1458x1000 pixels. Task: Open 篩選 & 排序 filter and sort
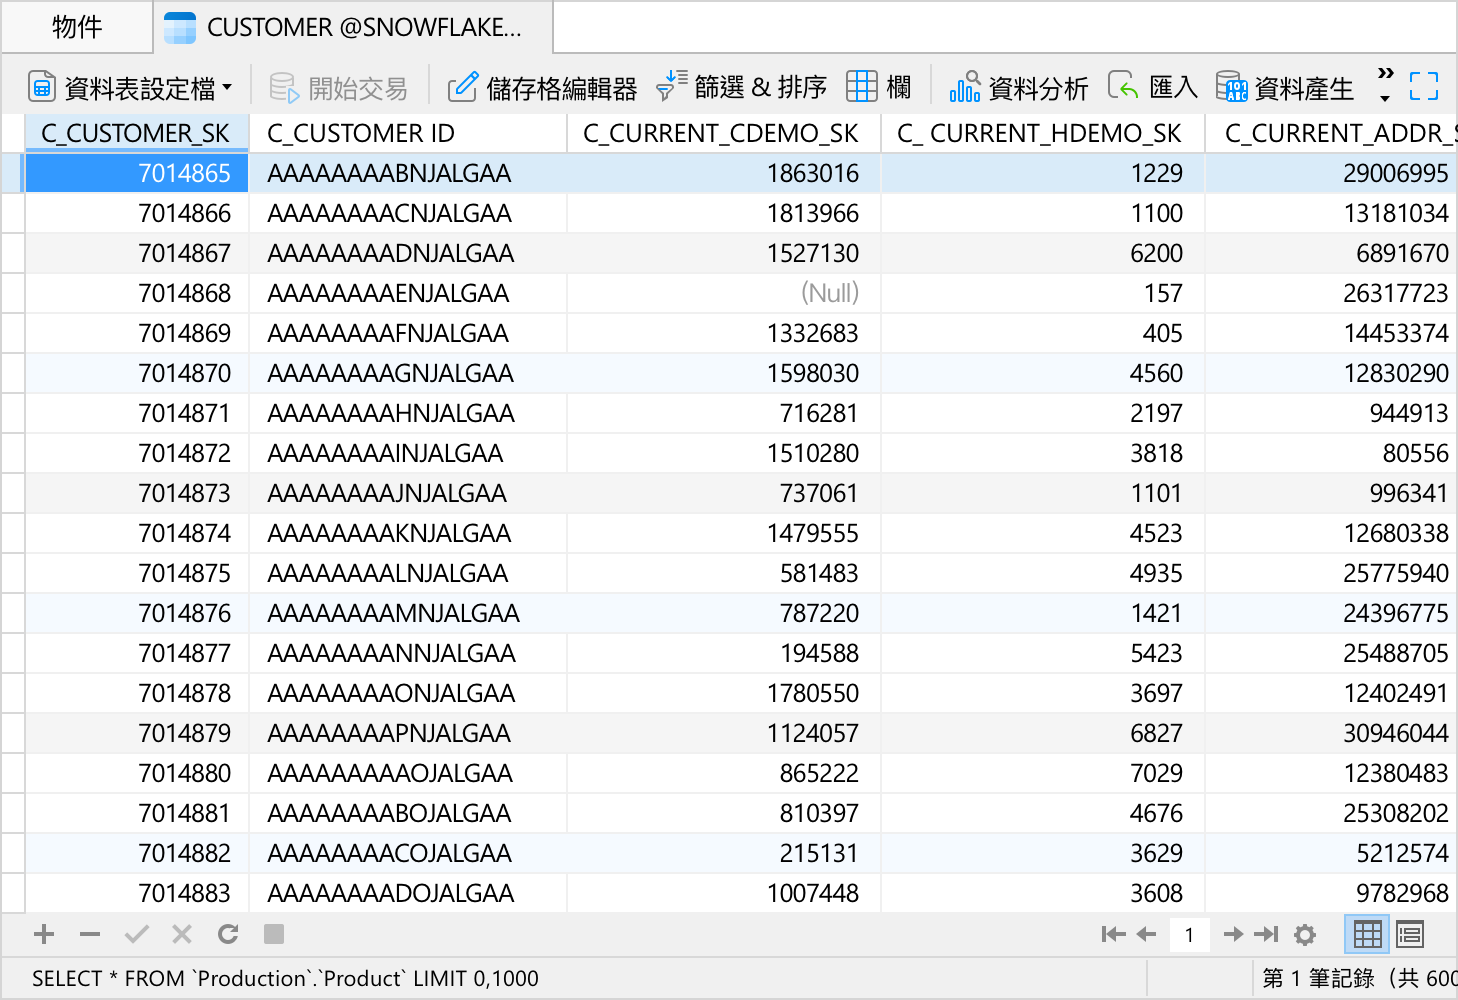[x=741, y=88]
